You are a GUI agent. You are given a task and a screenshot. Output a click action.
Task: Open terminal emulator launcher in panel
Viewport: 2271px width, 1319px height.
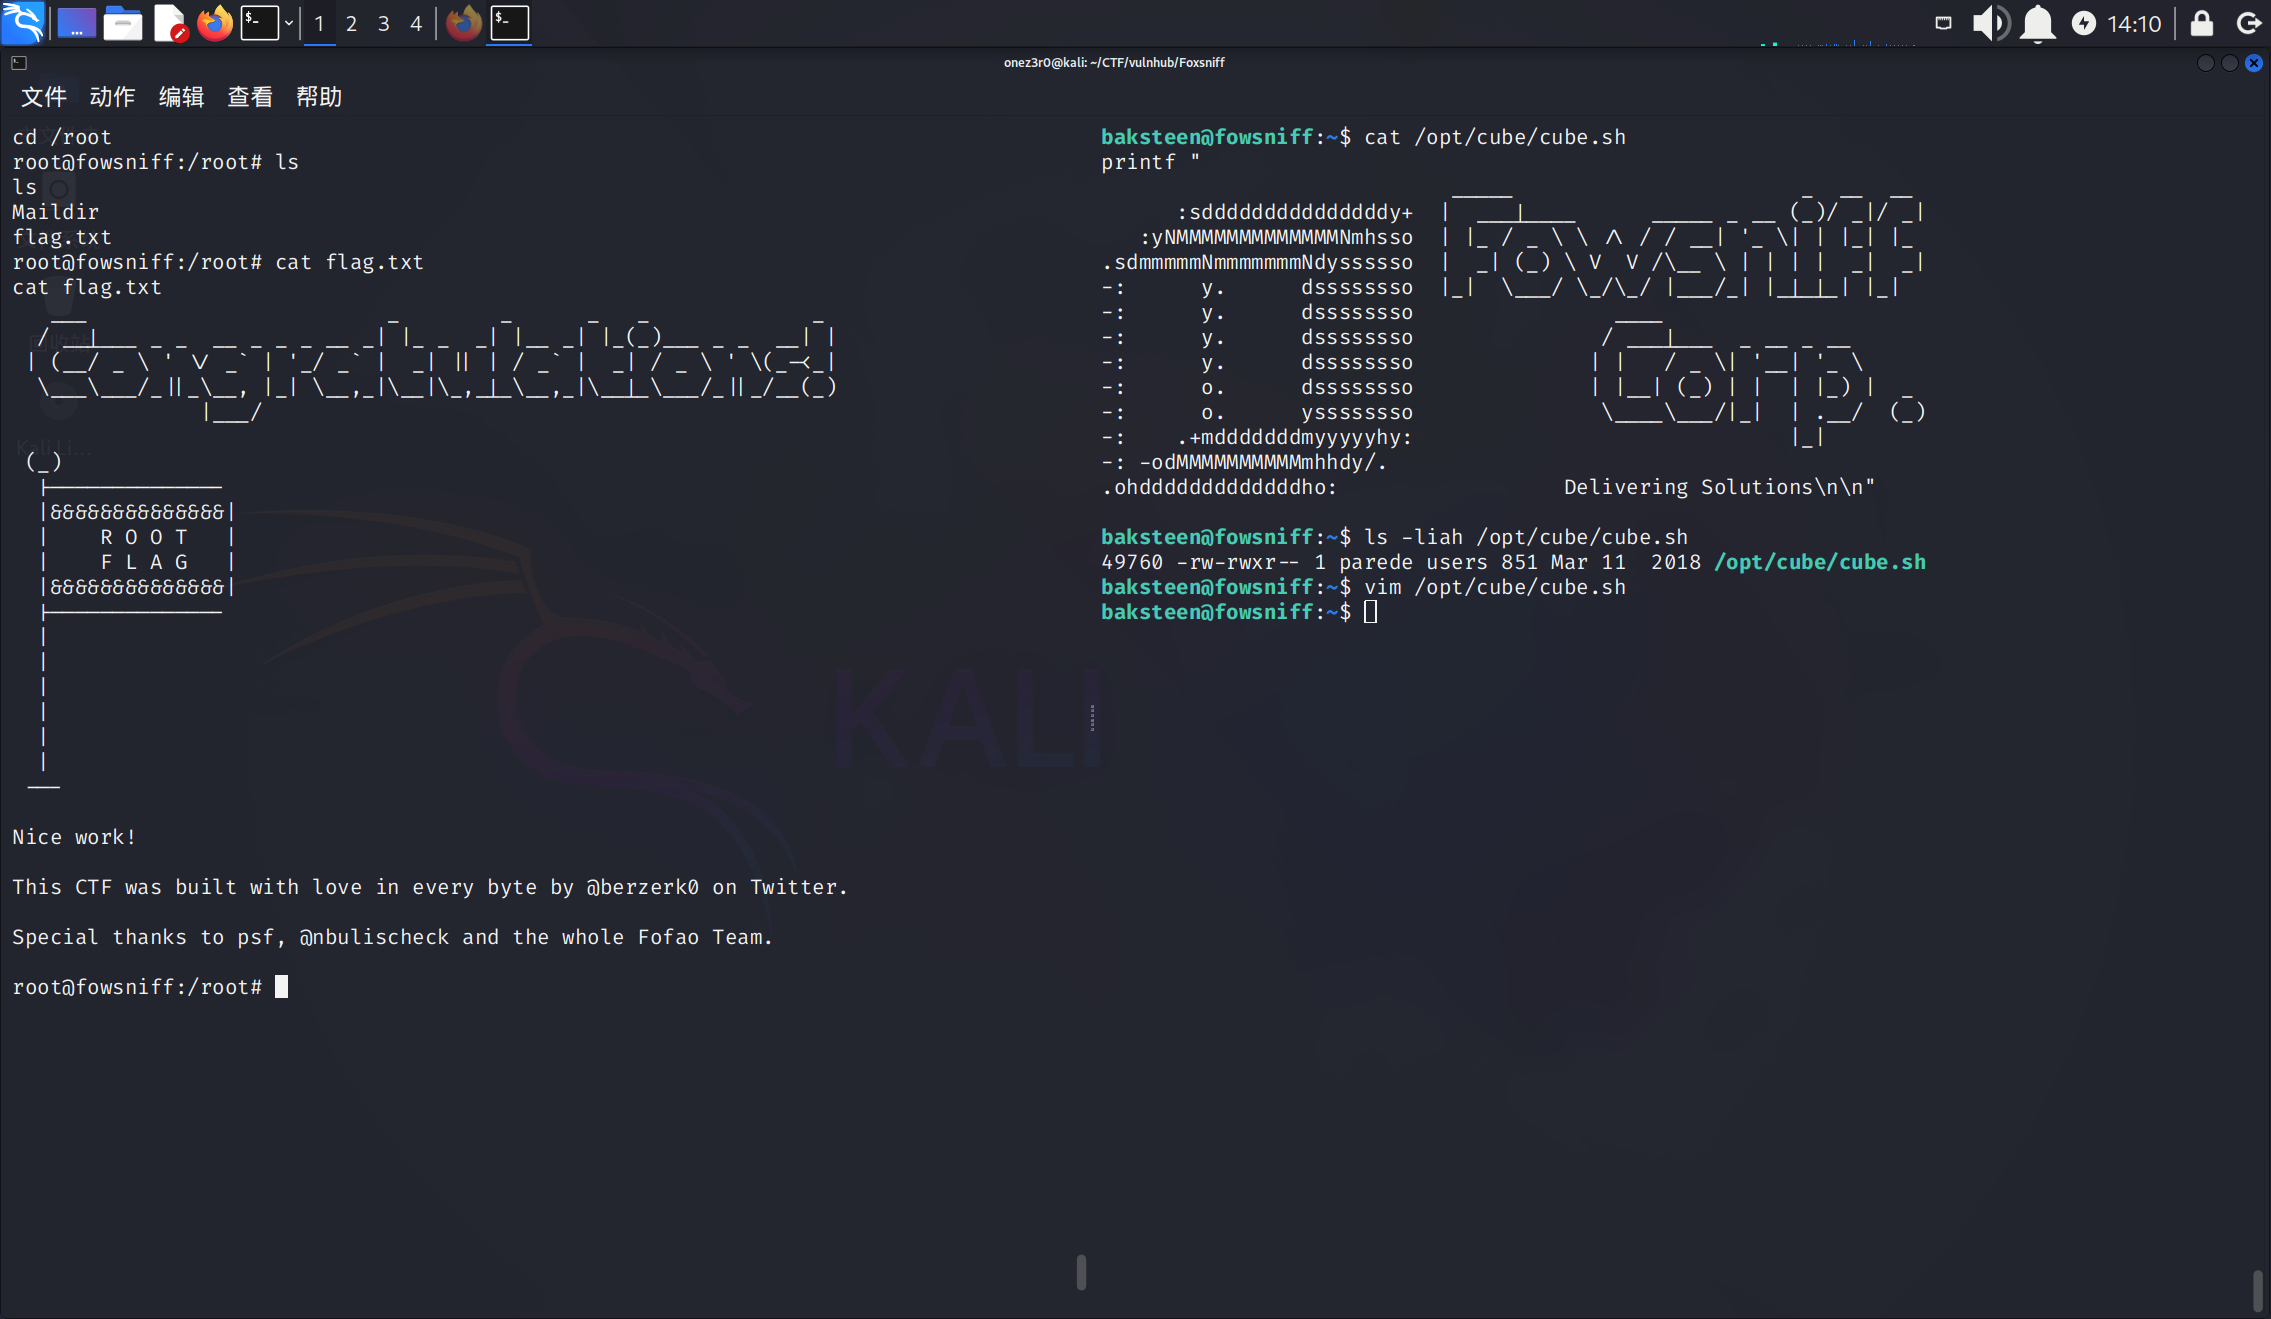click(x=259, y=22)
